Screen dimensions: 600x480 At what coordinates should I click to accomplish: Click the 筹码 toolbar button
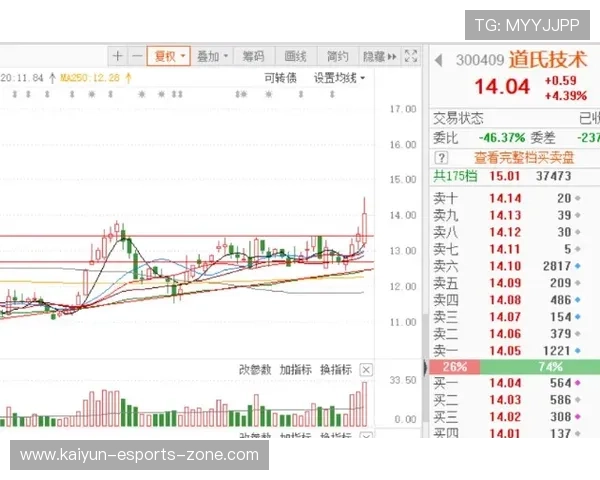point(253,57)
